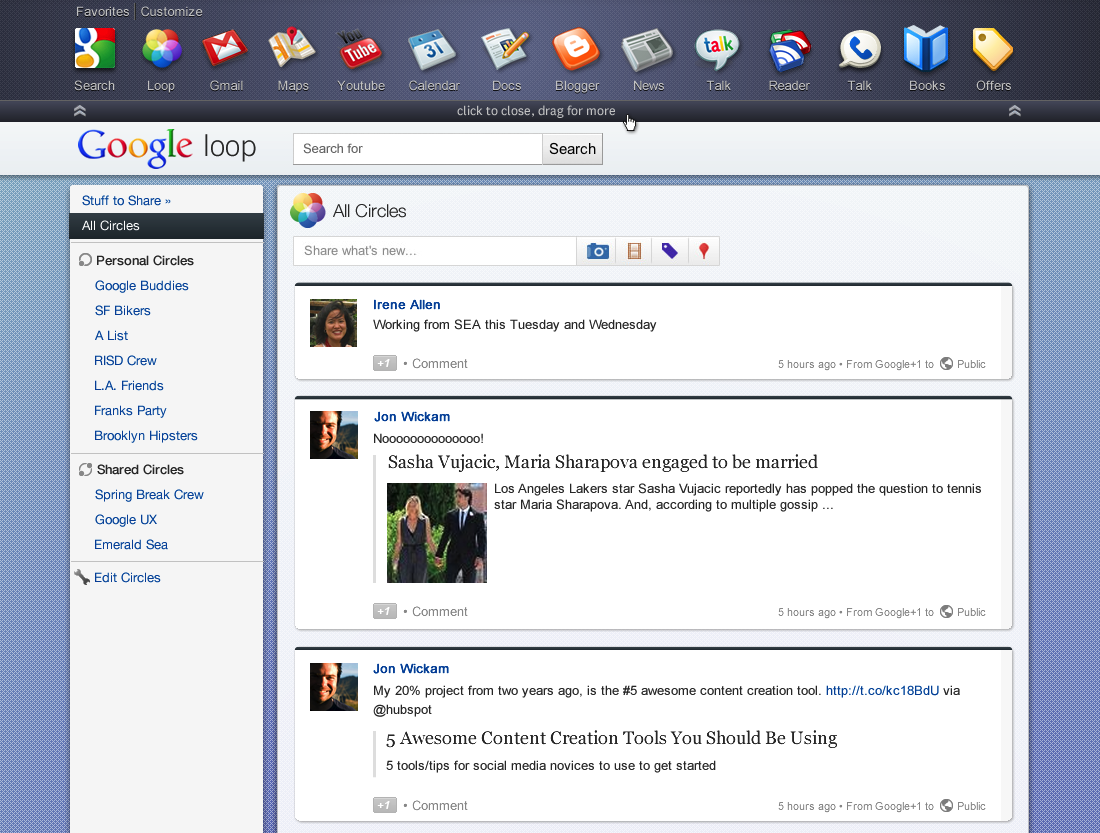Click the Search button
Image resolution: width=1100 pixels, height=833 pixels.
572,149
